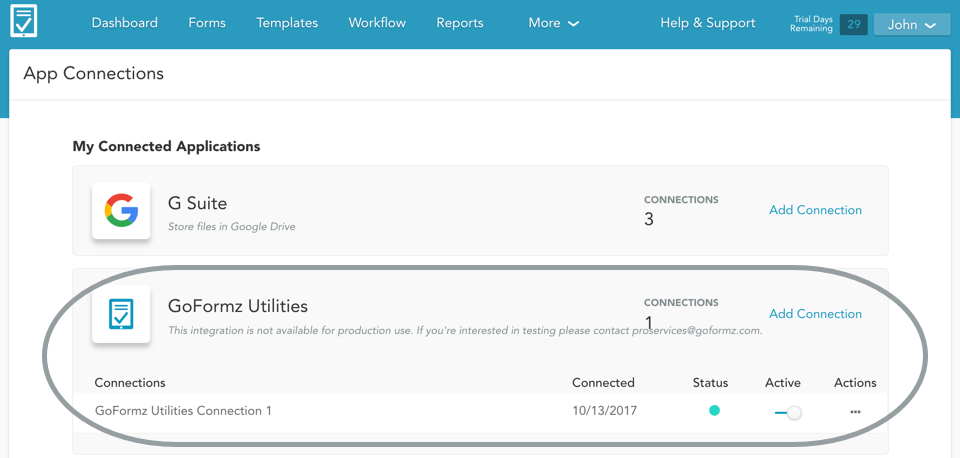This screenshot has height=458, width=960.
Task: Click the GoFormz logo in the header
Action: (24, 21)
